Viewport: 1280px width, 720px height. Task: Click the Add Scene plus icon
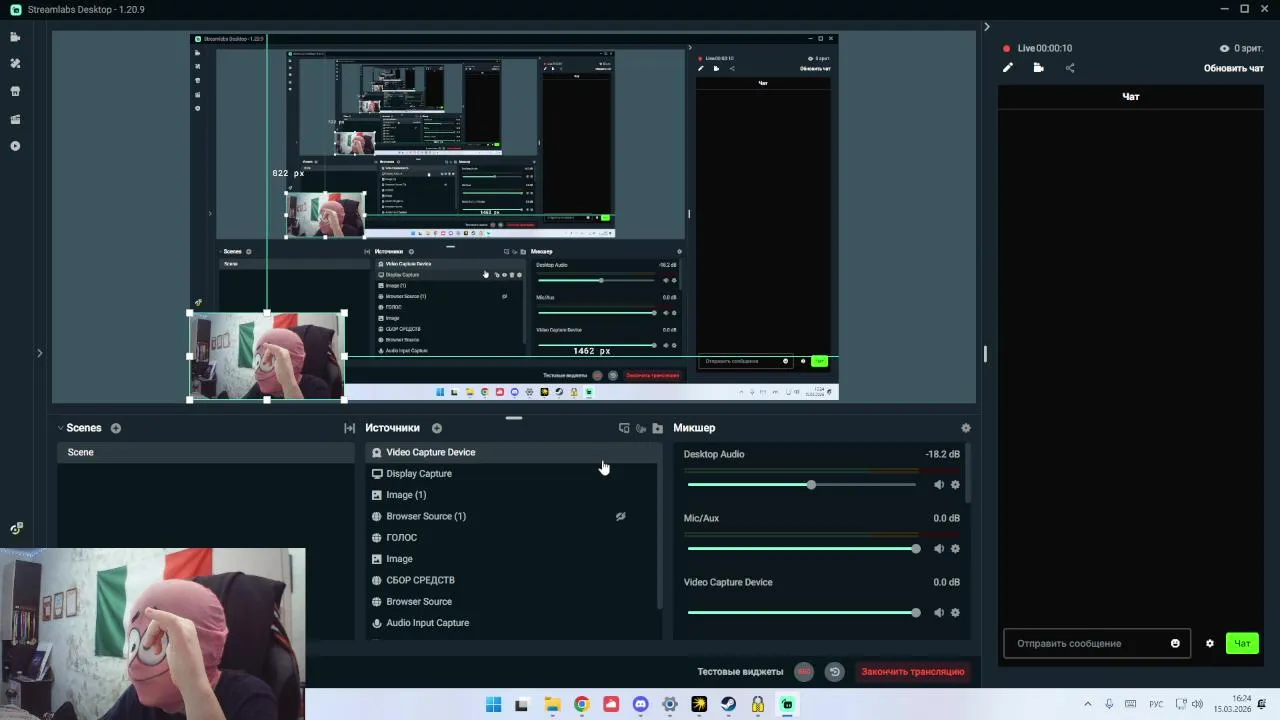point(116,428)
